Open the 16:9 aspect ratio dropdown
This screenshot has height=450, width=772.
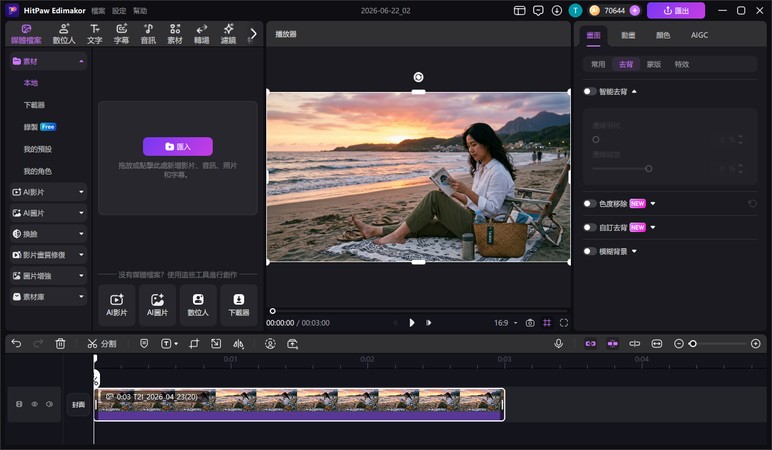(506, 323)
